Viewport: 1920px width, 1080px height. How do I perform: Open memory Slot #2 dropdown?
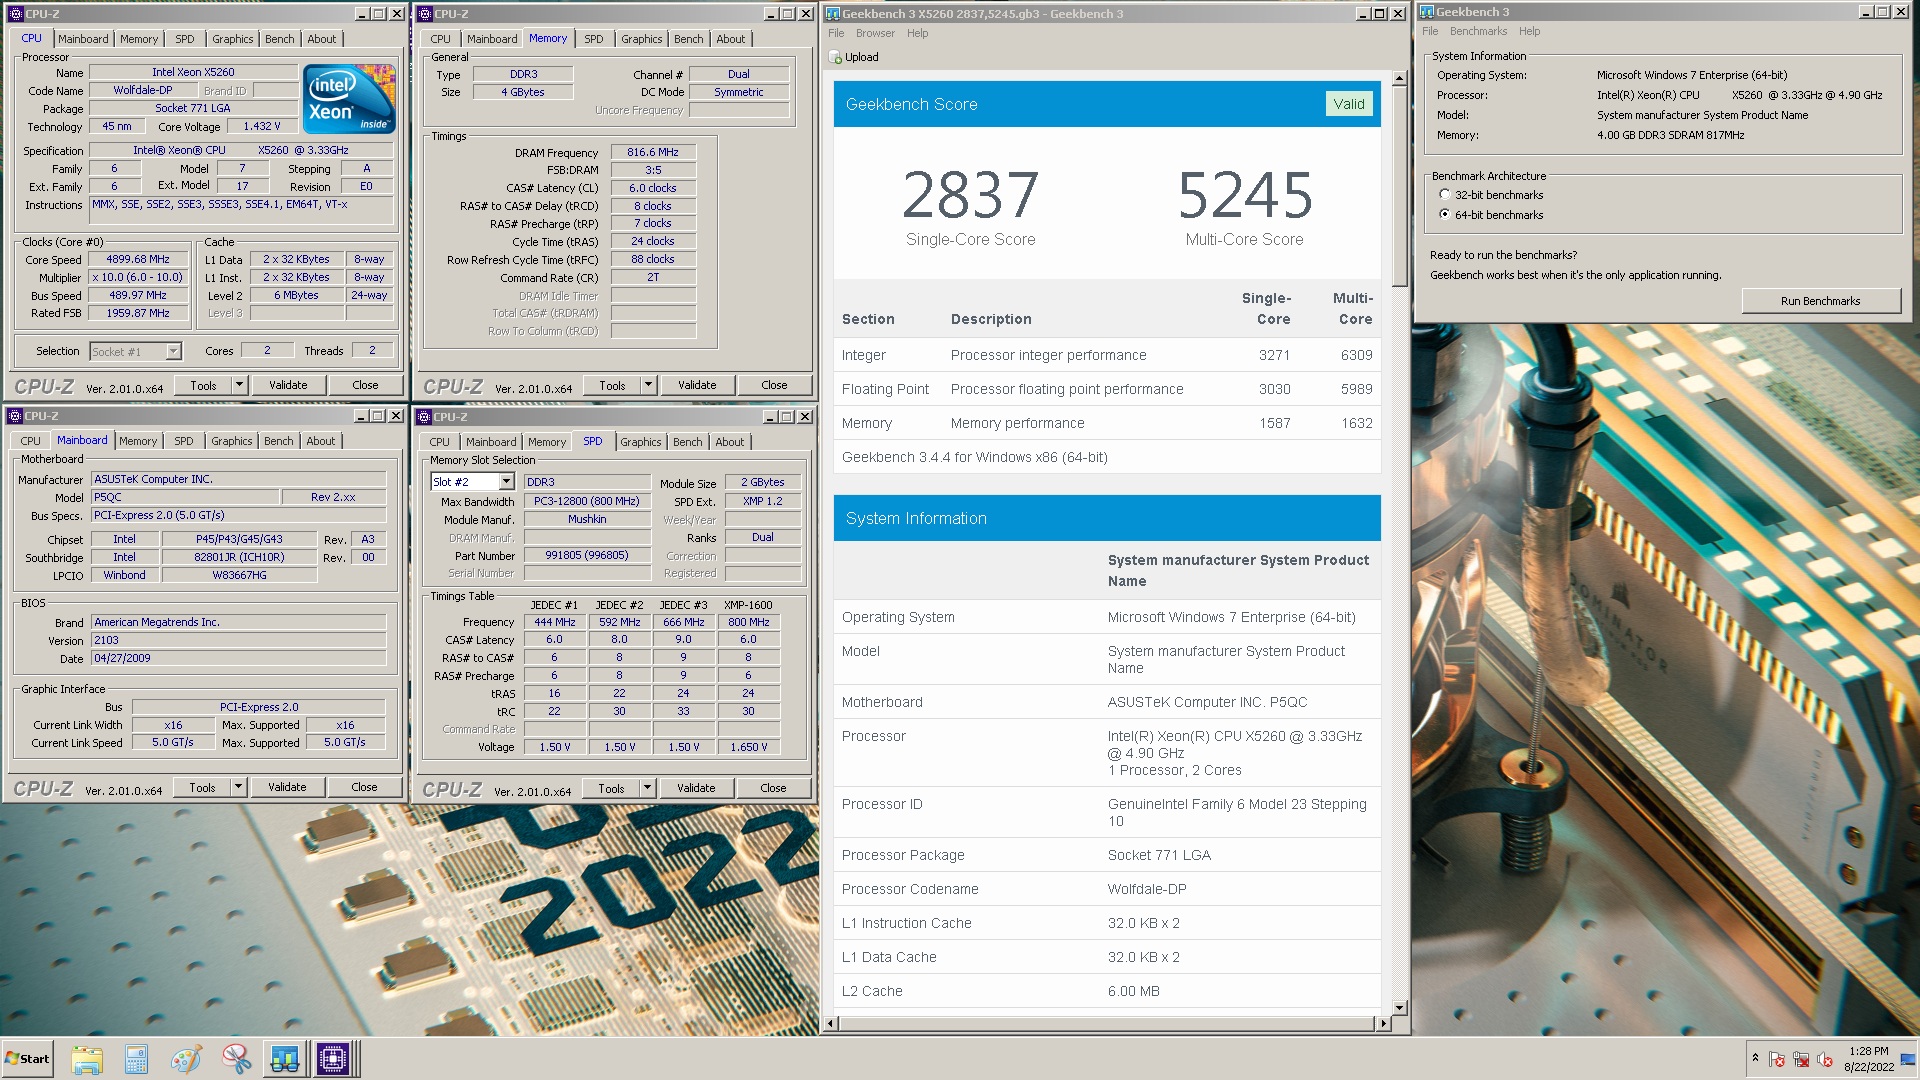coord(506,482)
